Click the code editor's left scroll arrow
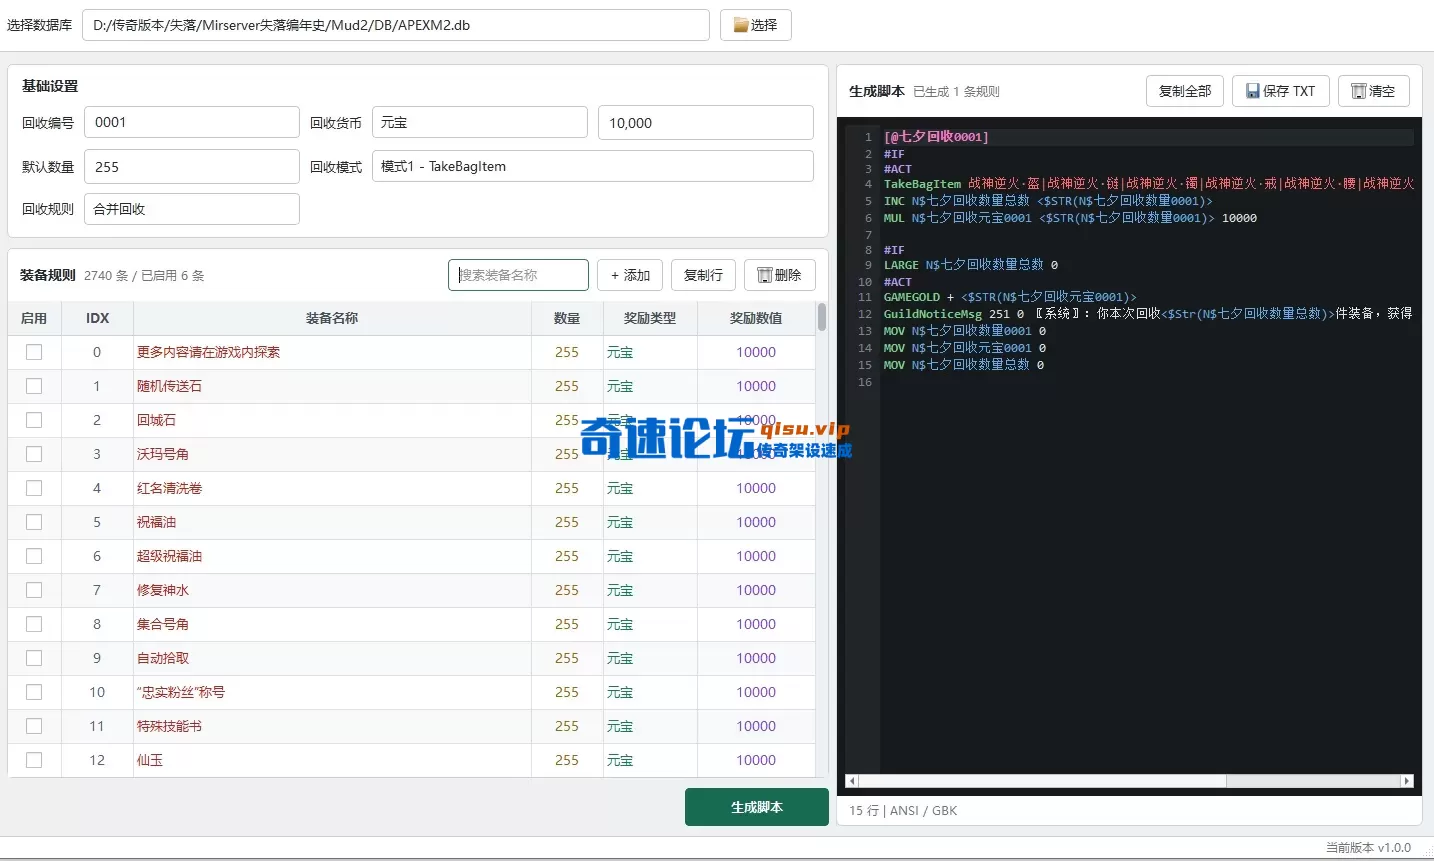Image resolution: width=1434 pixels, height=861 pixels. click(851, 781)
